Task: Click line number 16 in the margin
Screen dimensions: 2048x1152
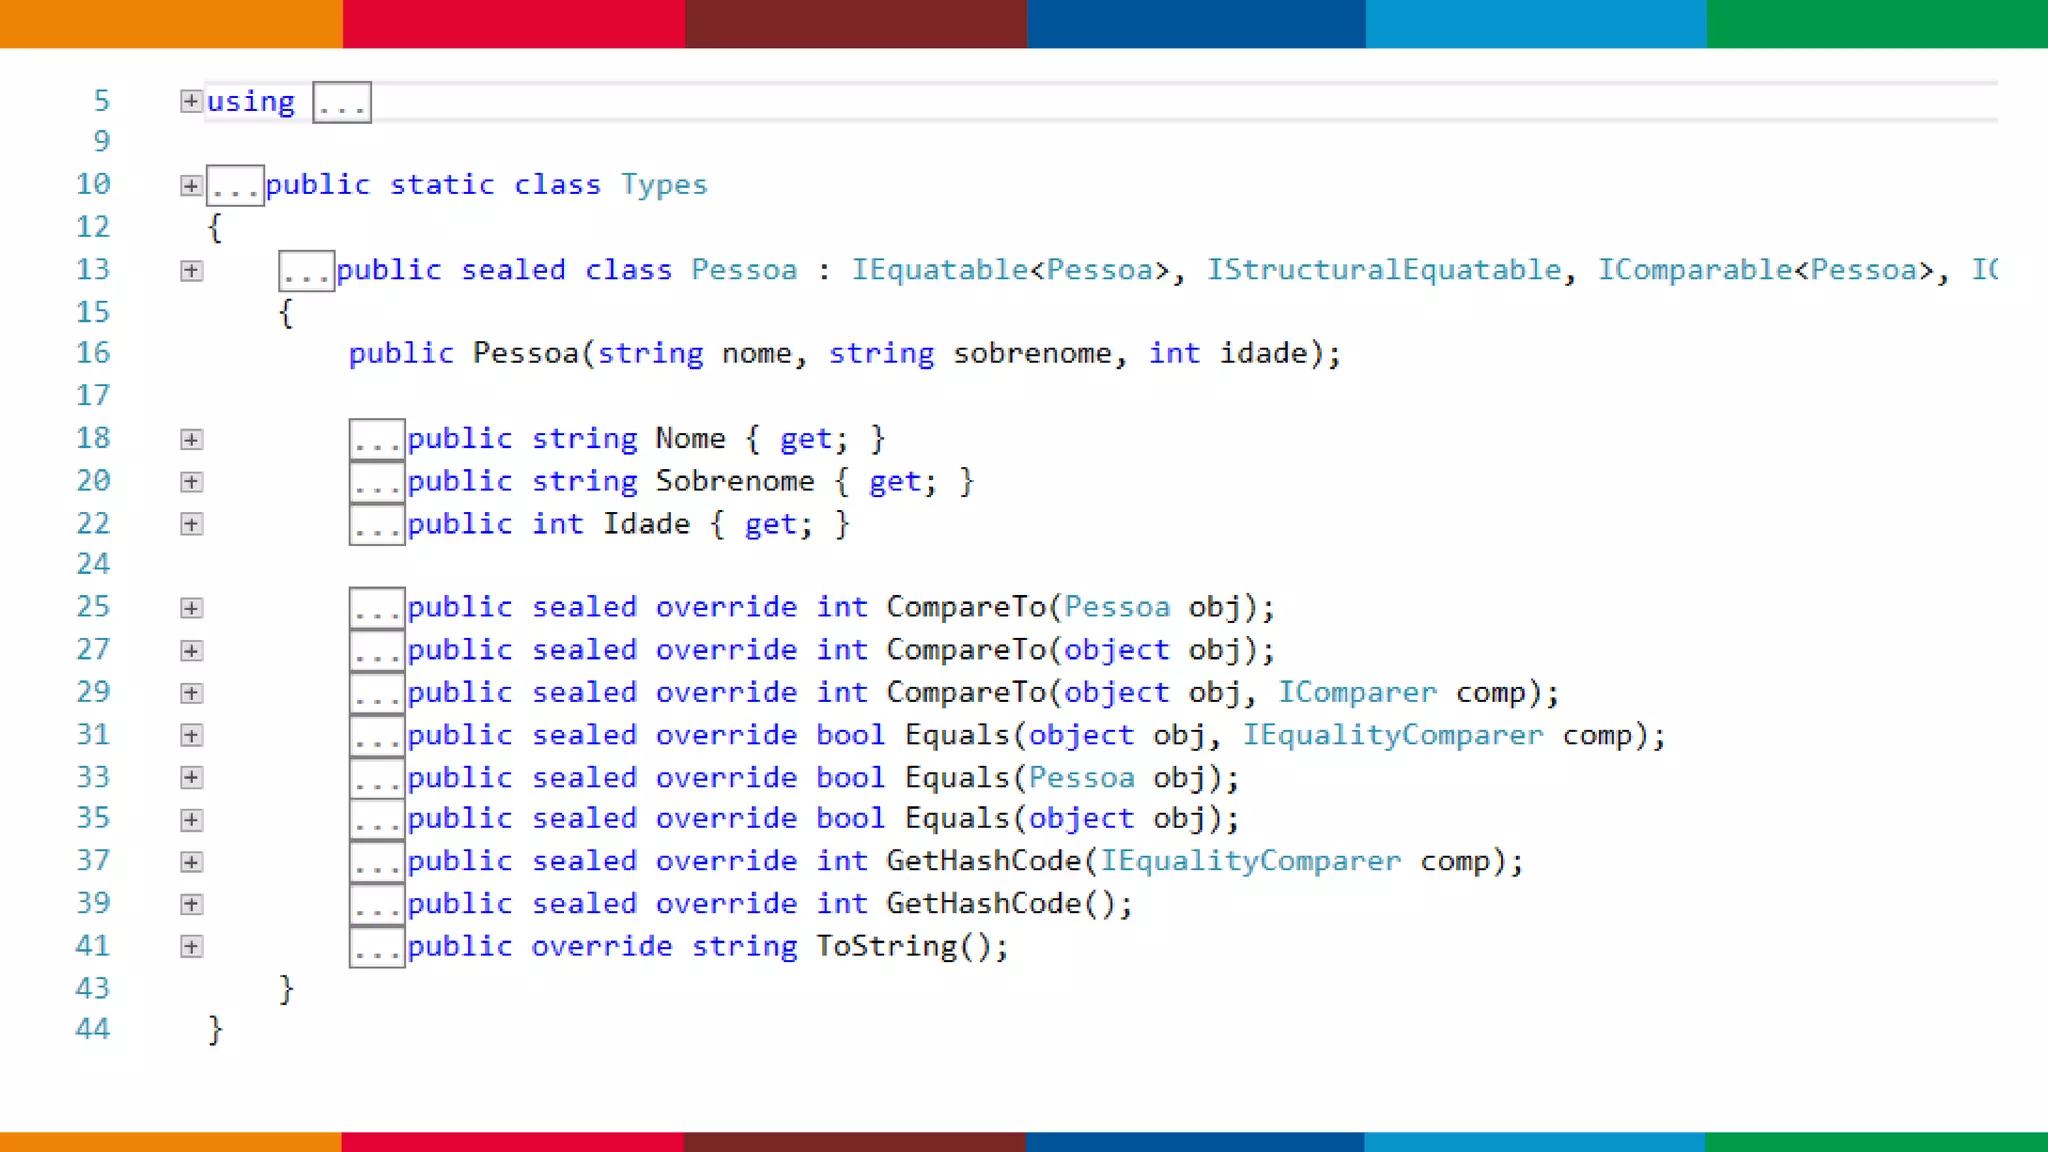Action: (x=93, y=353)
